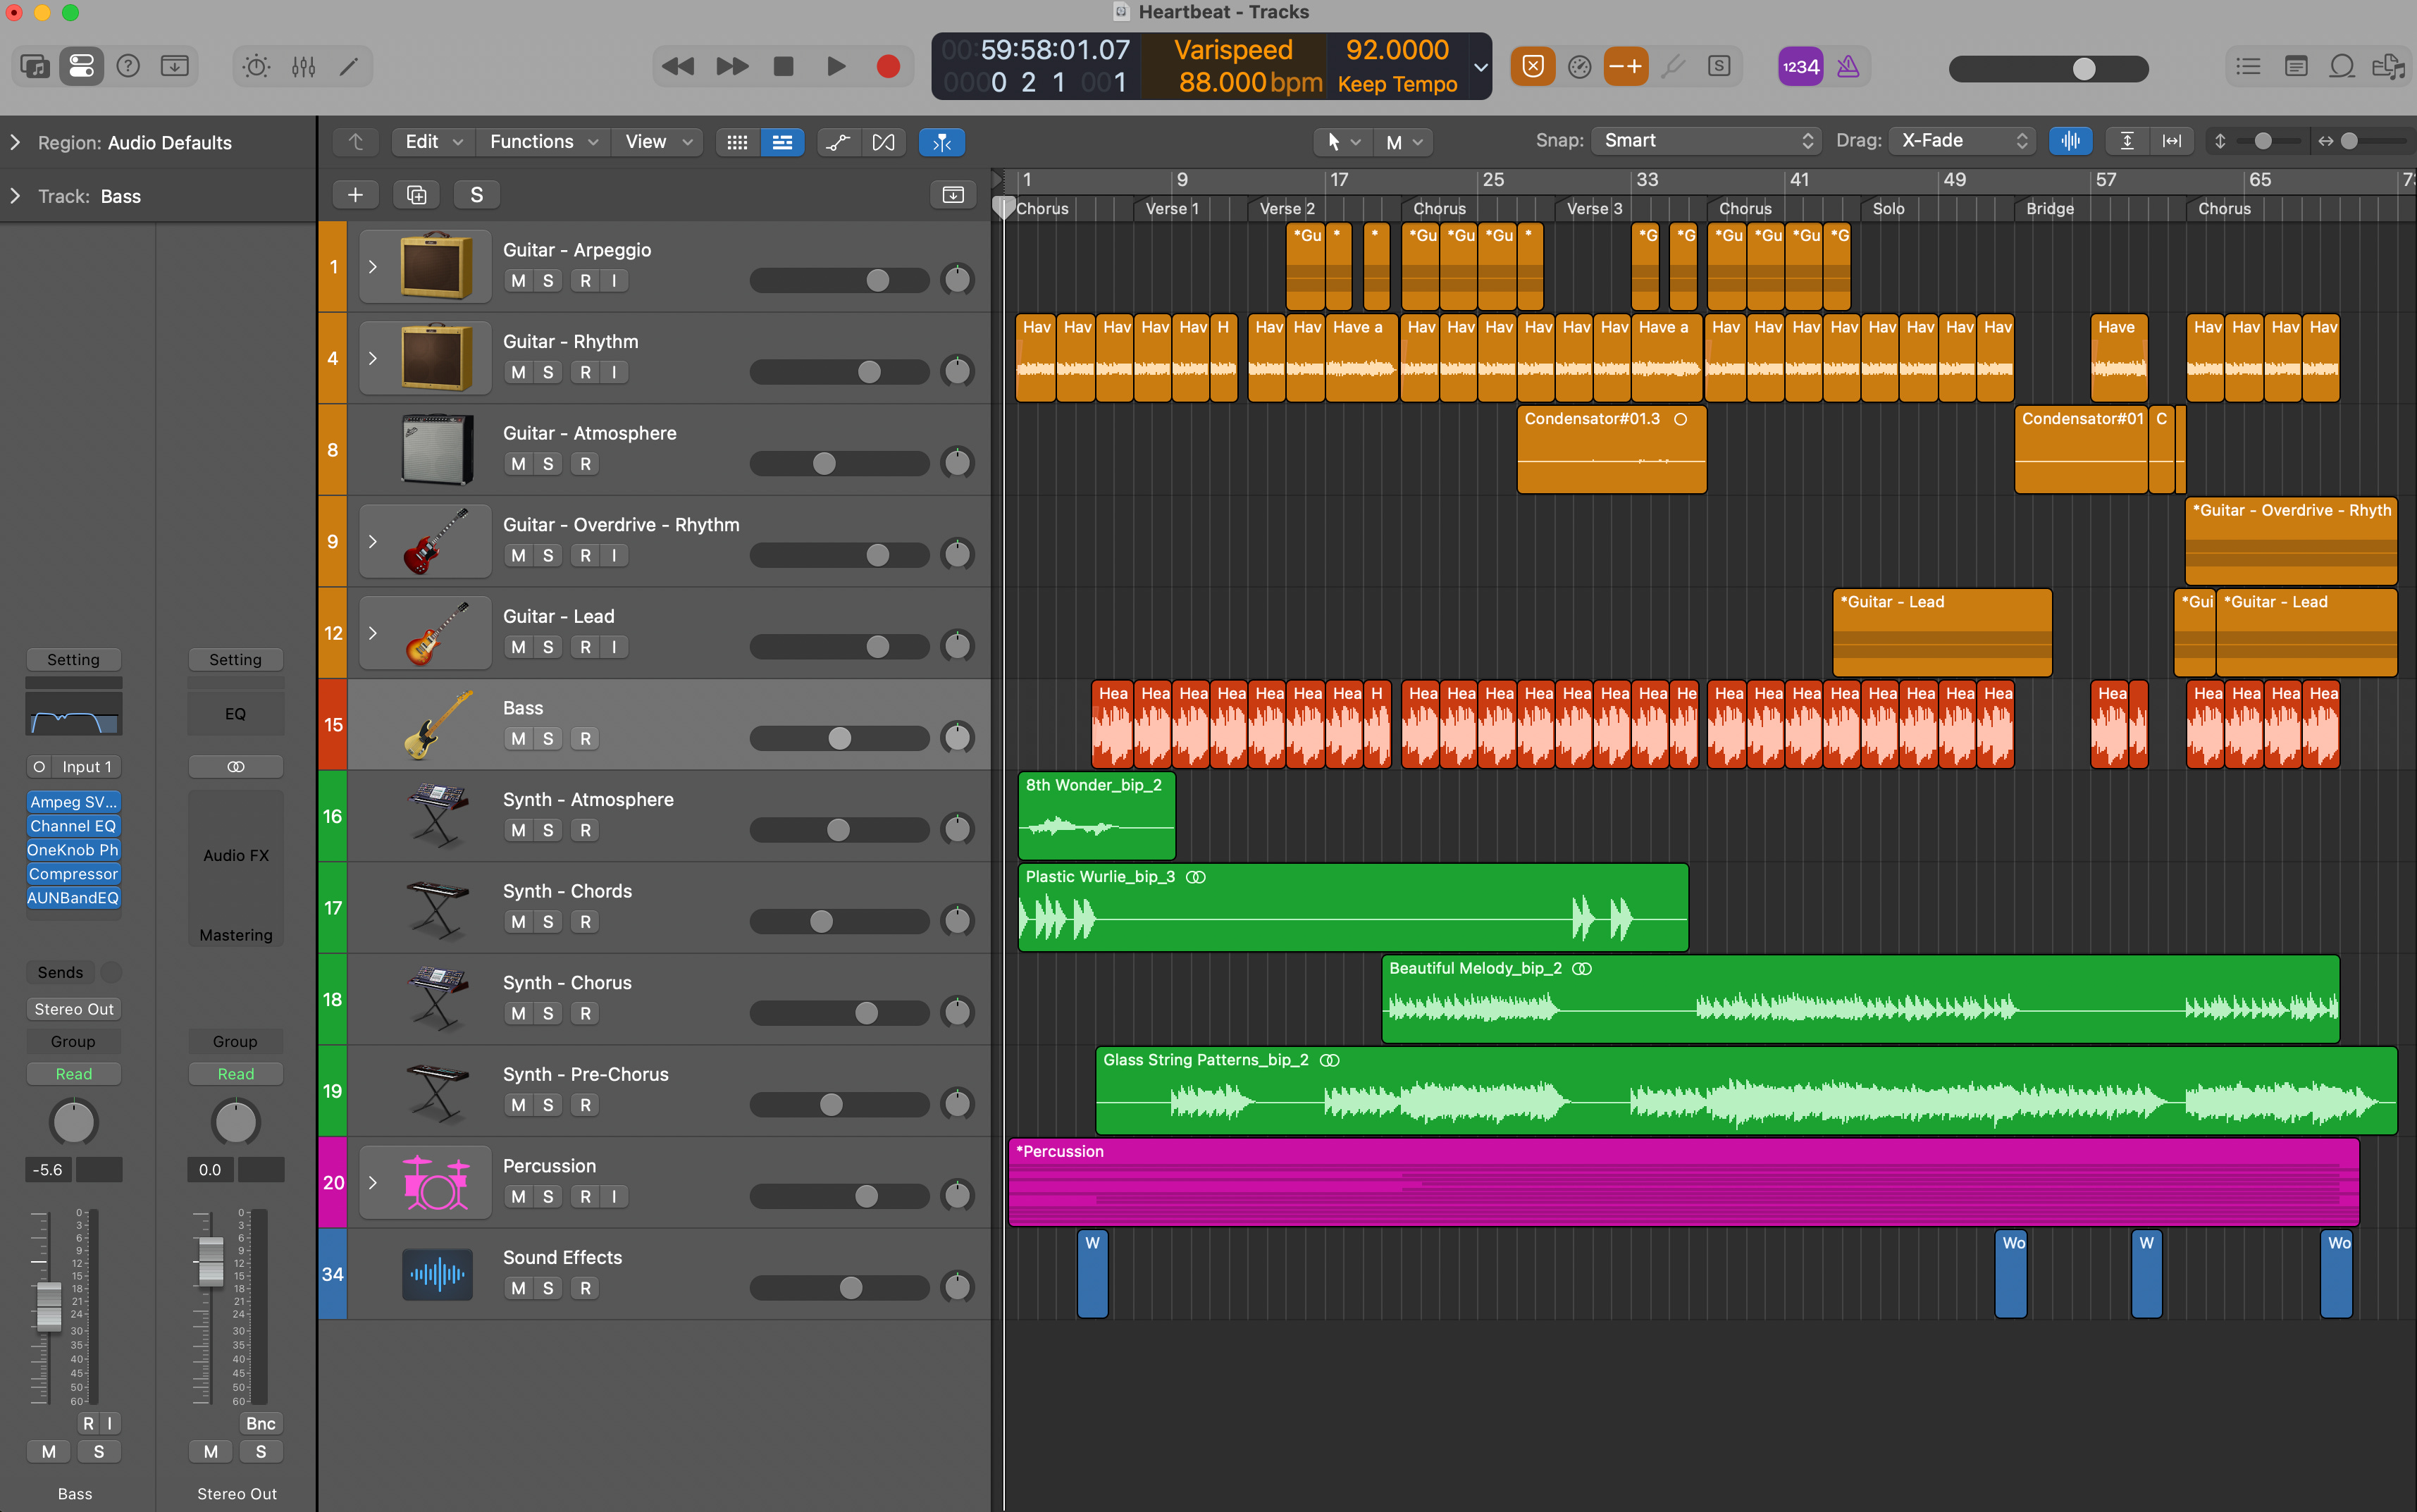
Task: Adjust the Sound Effects track volume slider
Action: click(x=850, y=1288)
